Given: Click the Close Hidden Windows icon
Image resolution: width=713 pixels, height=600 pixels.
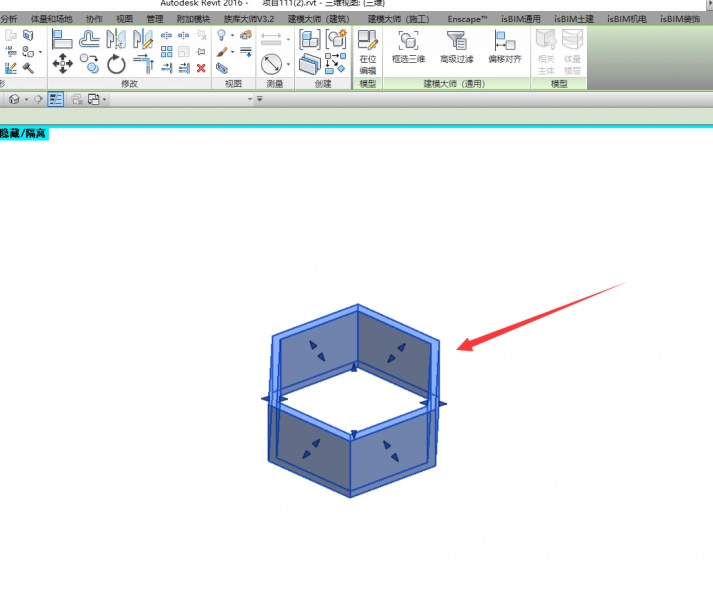Looking at the screenshot, I should [77, 99].
